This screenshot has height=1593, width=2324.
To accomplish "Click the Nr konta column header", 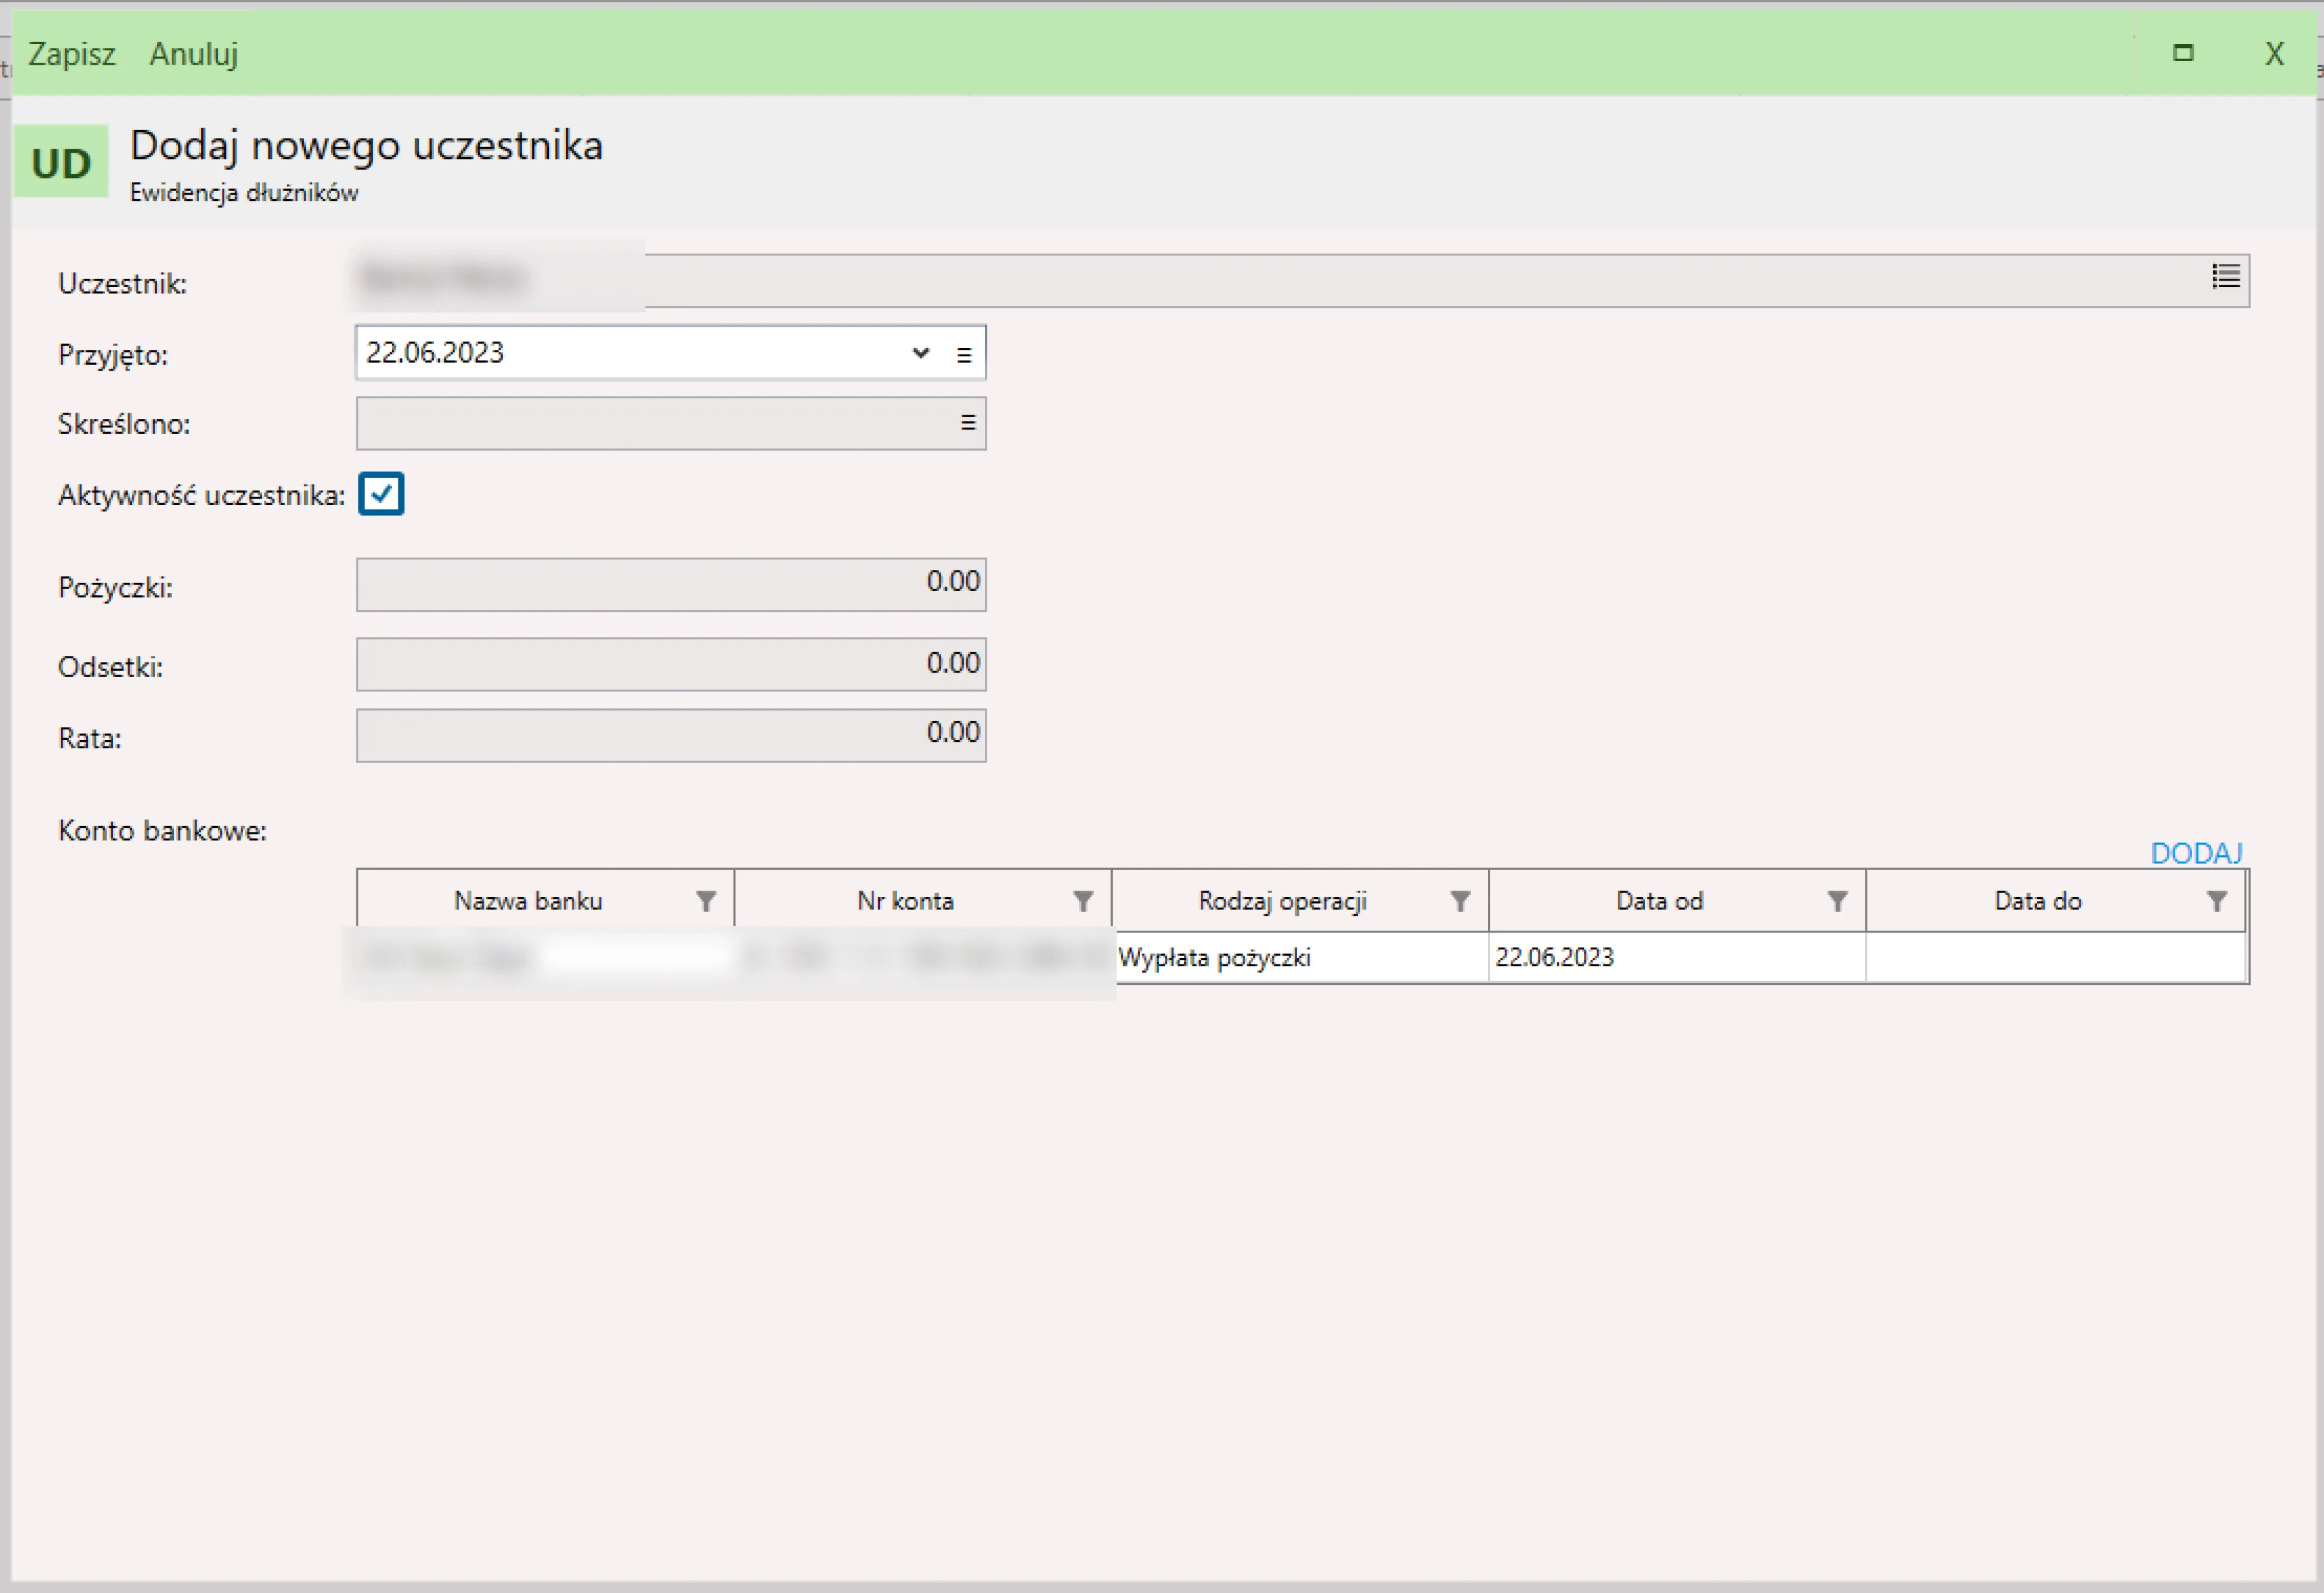I will coord(923,901).
